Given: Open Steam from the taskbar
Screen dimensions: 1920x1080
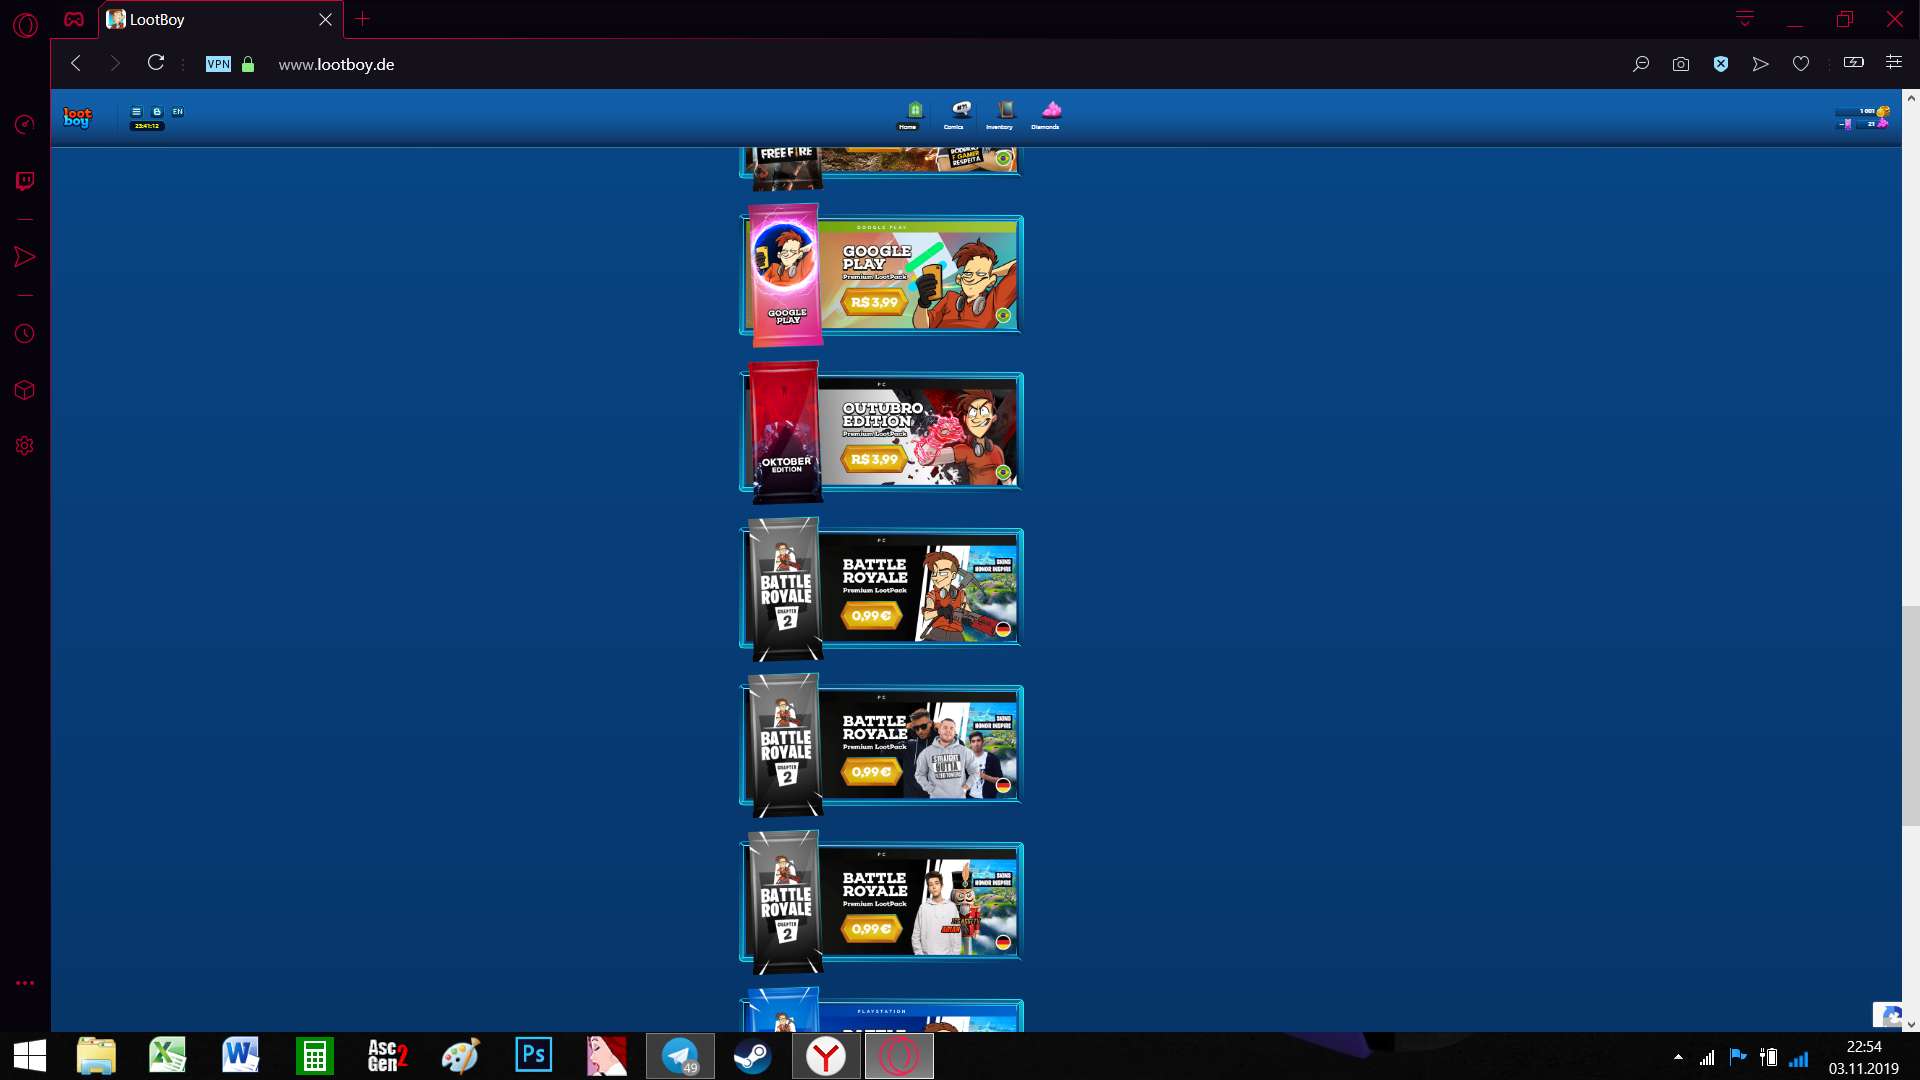Looking at the screenshot, I should tap(753, 1056).
